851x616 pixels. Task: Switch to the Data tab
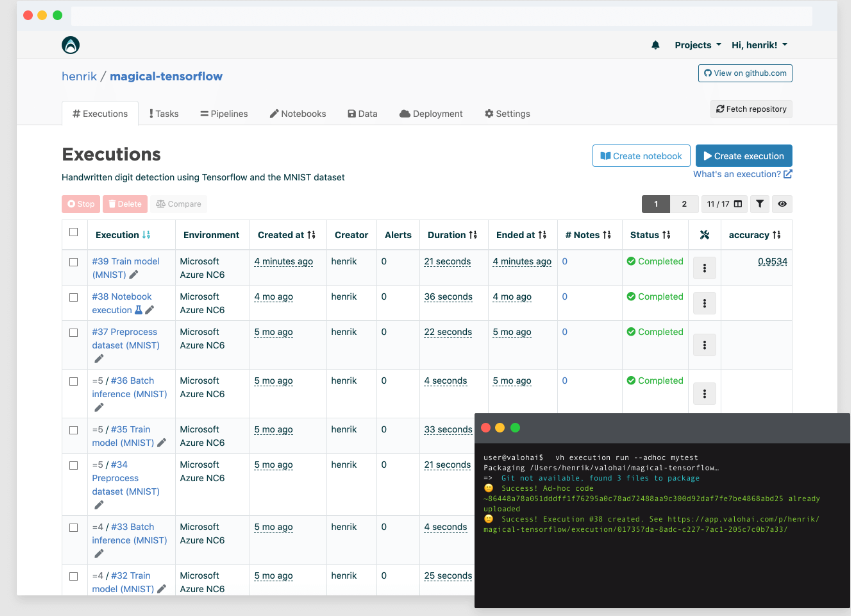[x=363, y=113]
